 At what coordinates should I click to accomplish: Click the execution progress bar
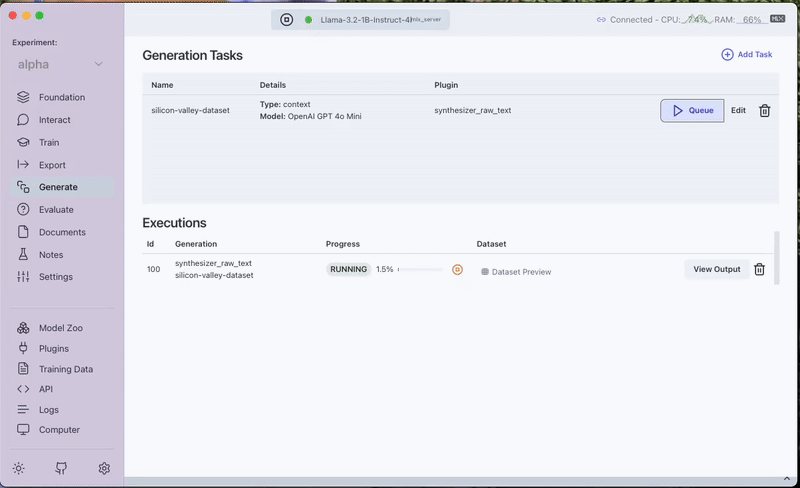click(x=420, y=270)
